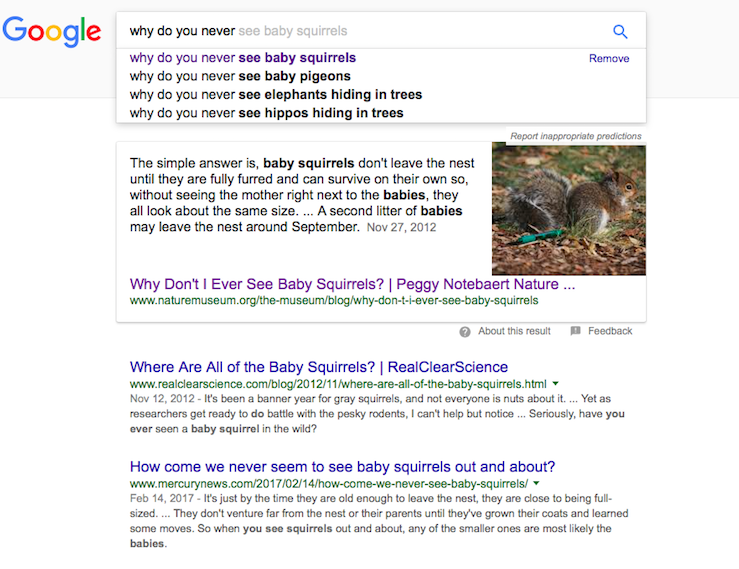The height and width of the screenshot is (569, 739).
Task: Click the Feedback flag icon
Action: pos(575,331)
